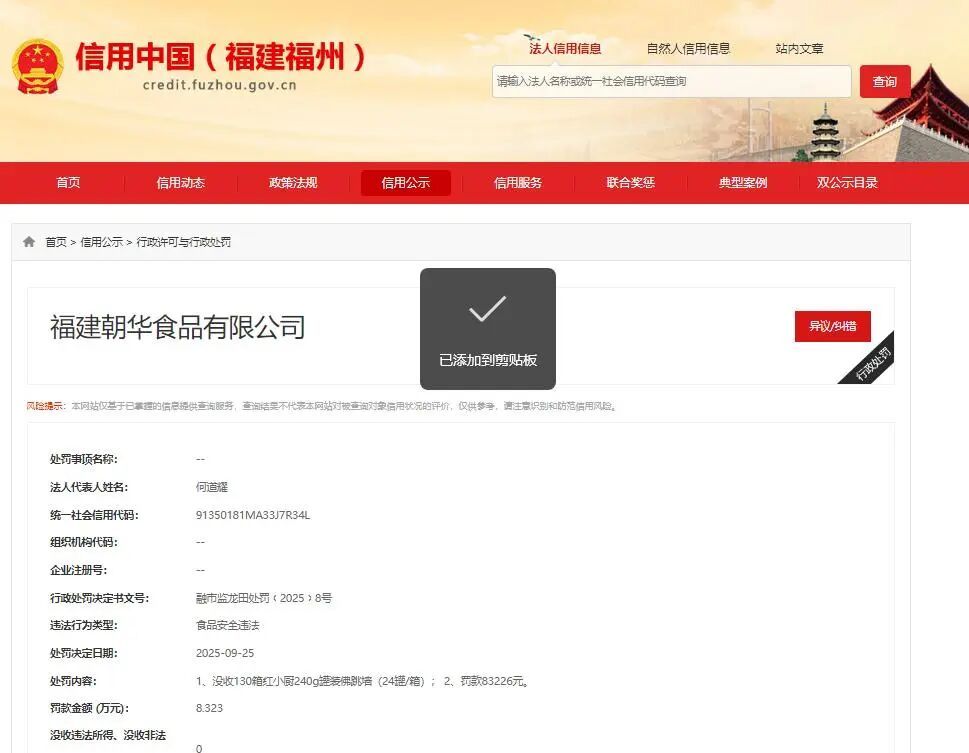Click the checkmark icon in clipboard toast

pyautogui.click(x=487, y=309)
